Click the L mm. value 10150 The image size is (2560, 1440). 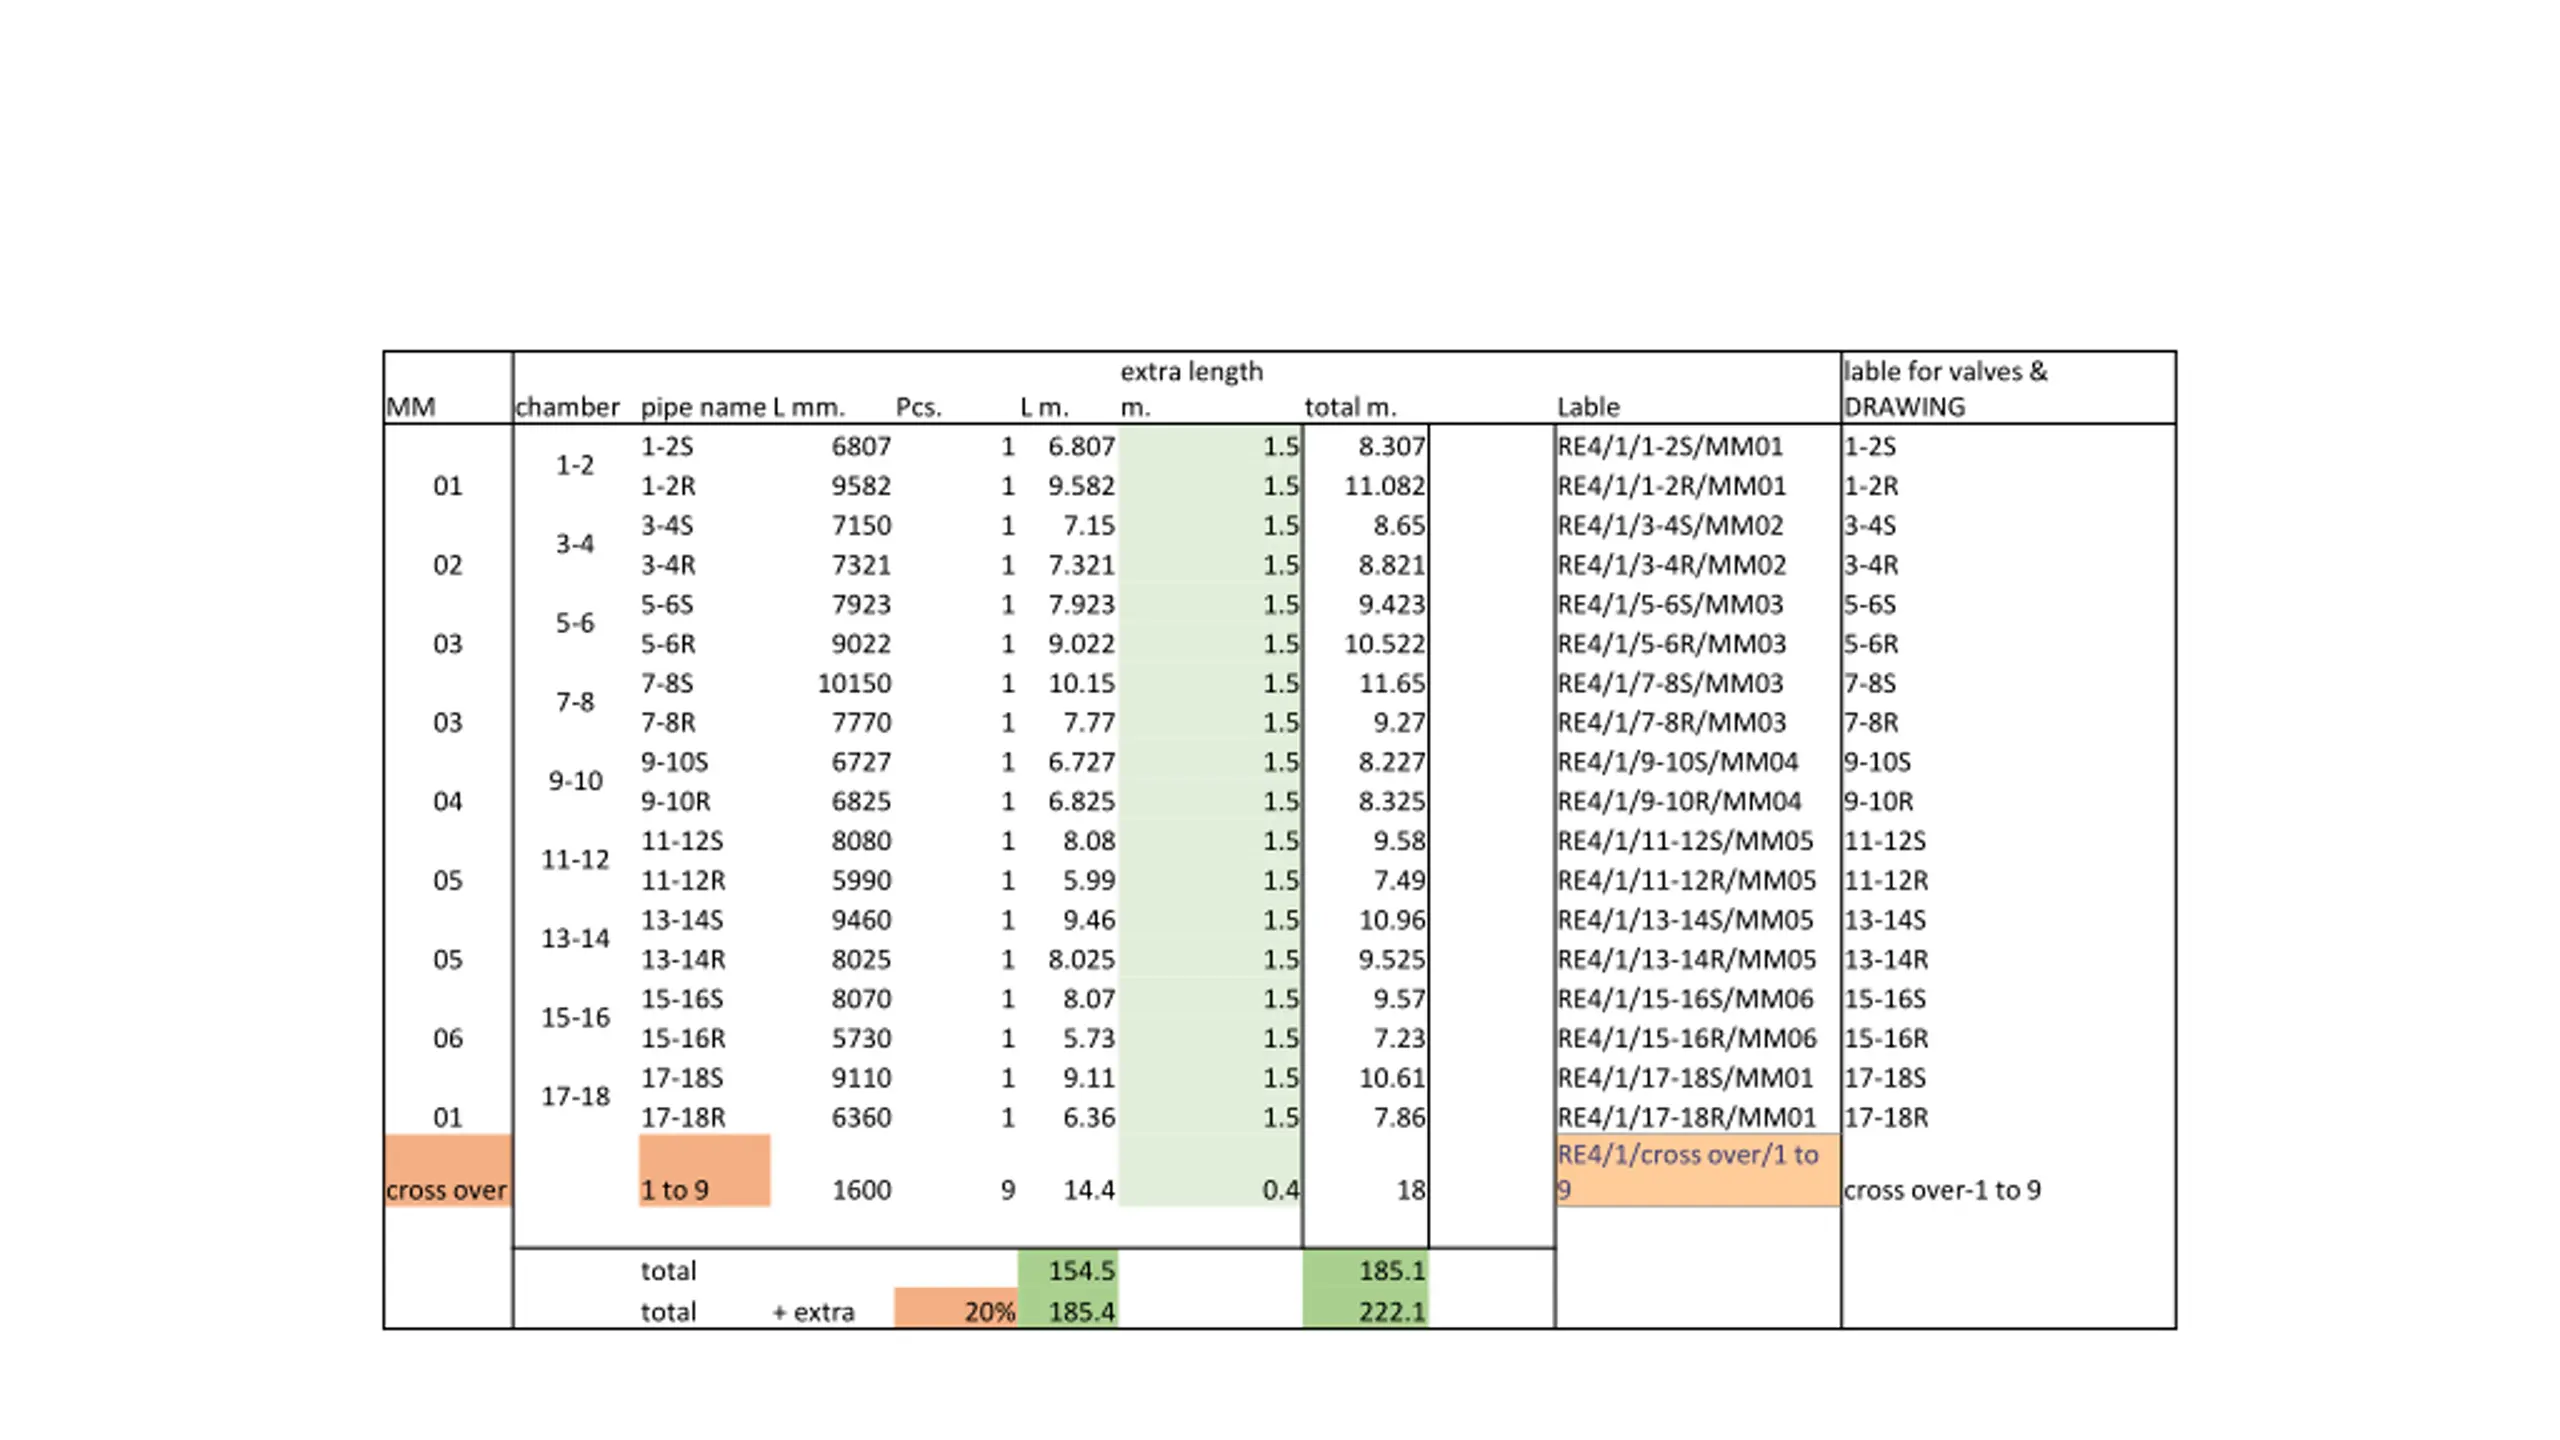(854, 683)
